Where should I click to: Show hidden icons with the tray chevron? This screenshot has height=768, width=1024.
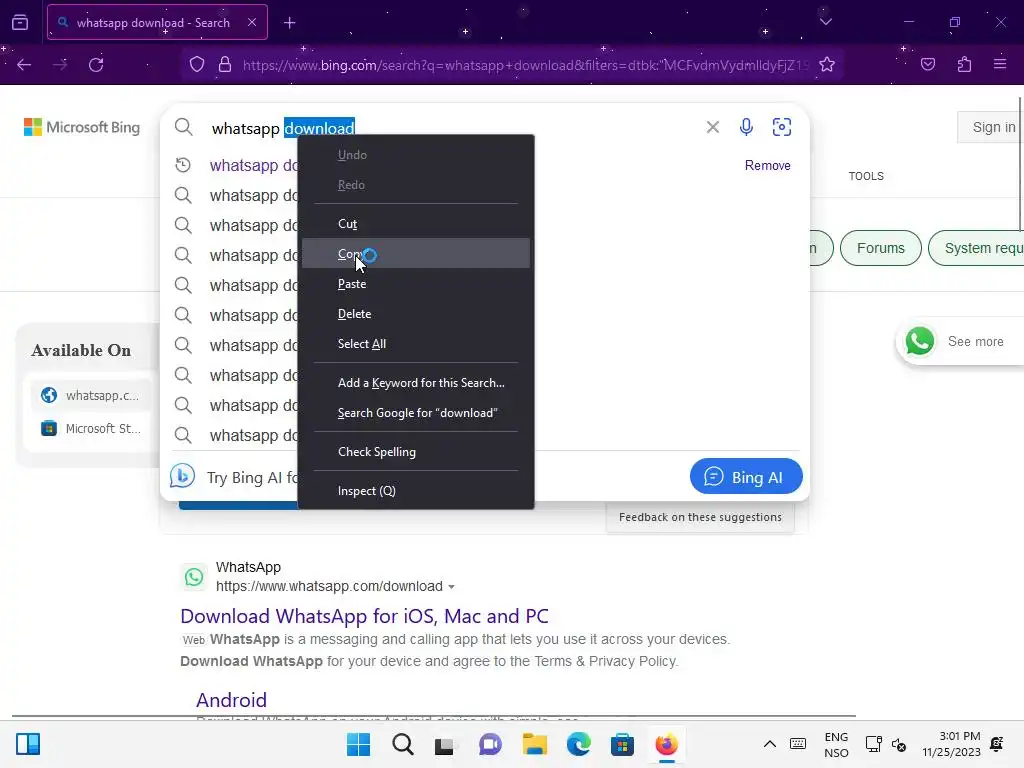tap(770, 744)
